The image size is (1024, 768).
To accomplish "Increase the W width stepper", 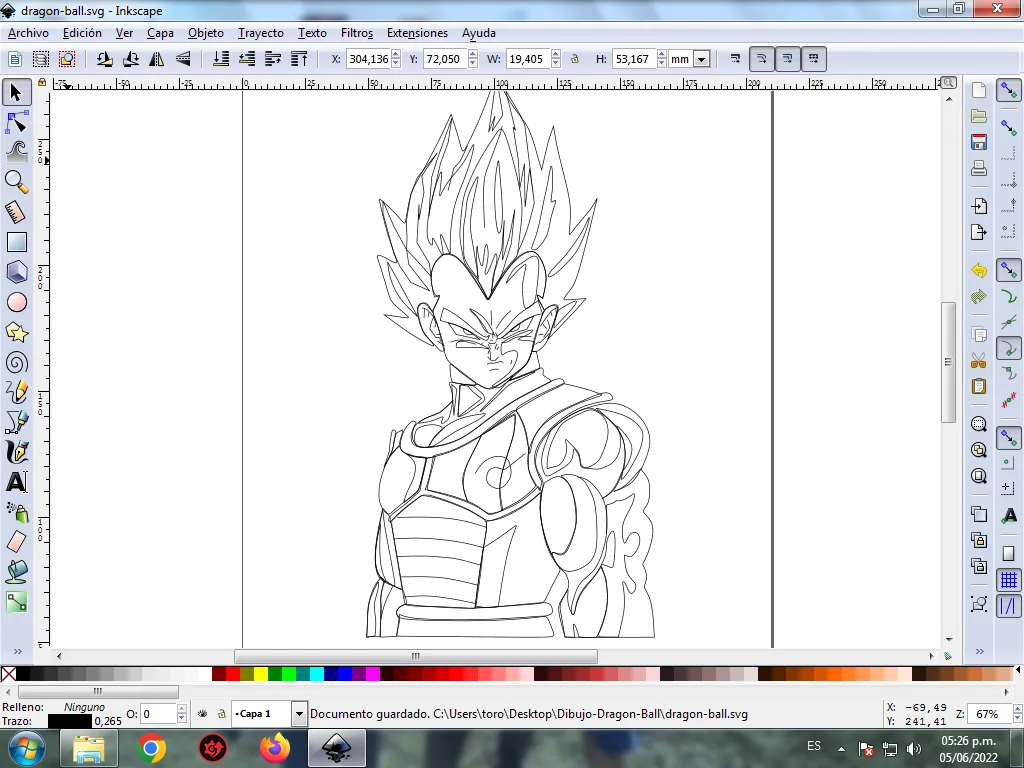I will coord(556,55).
